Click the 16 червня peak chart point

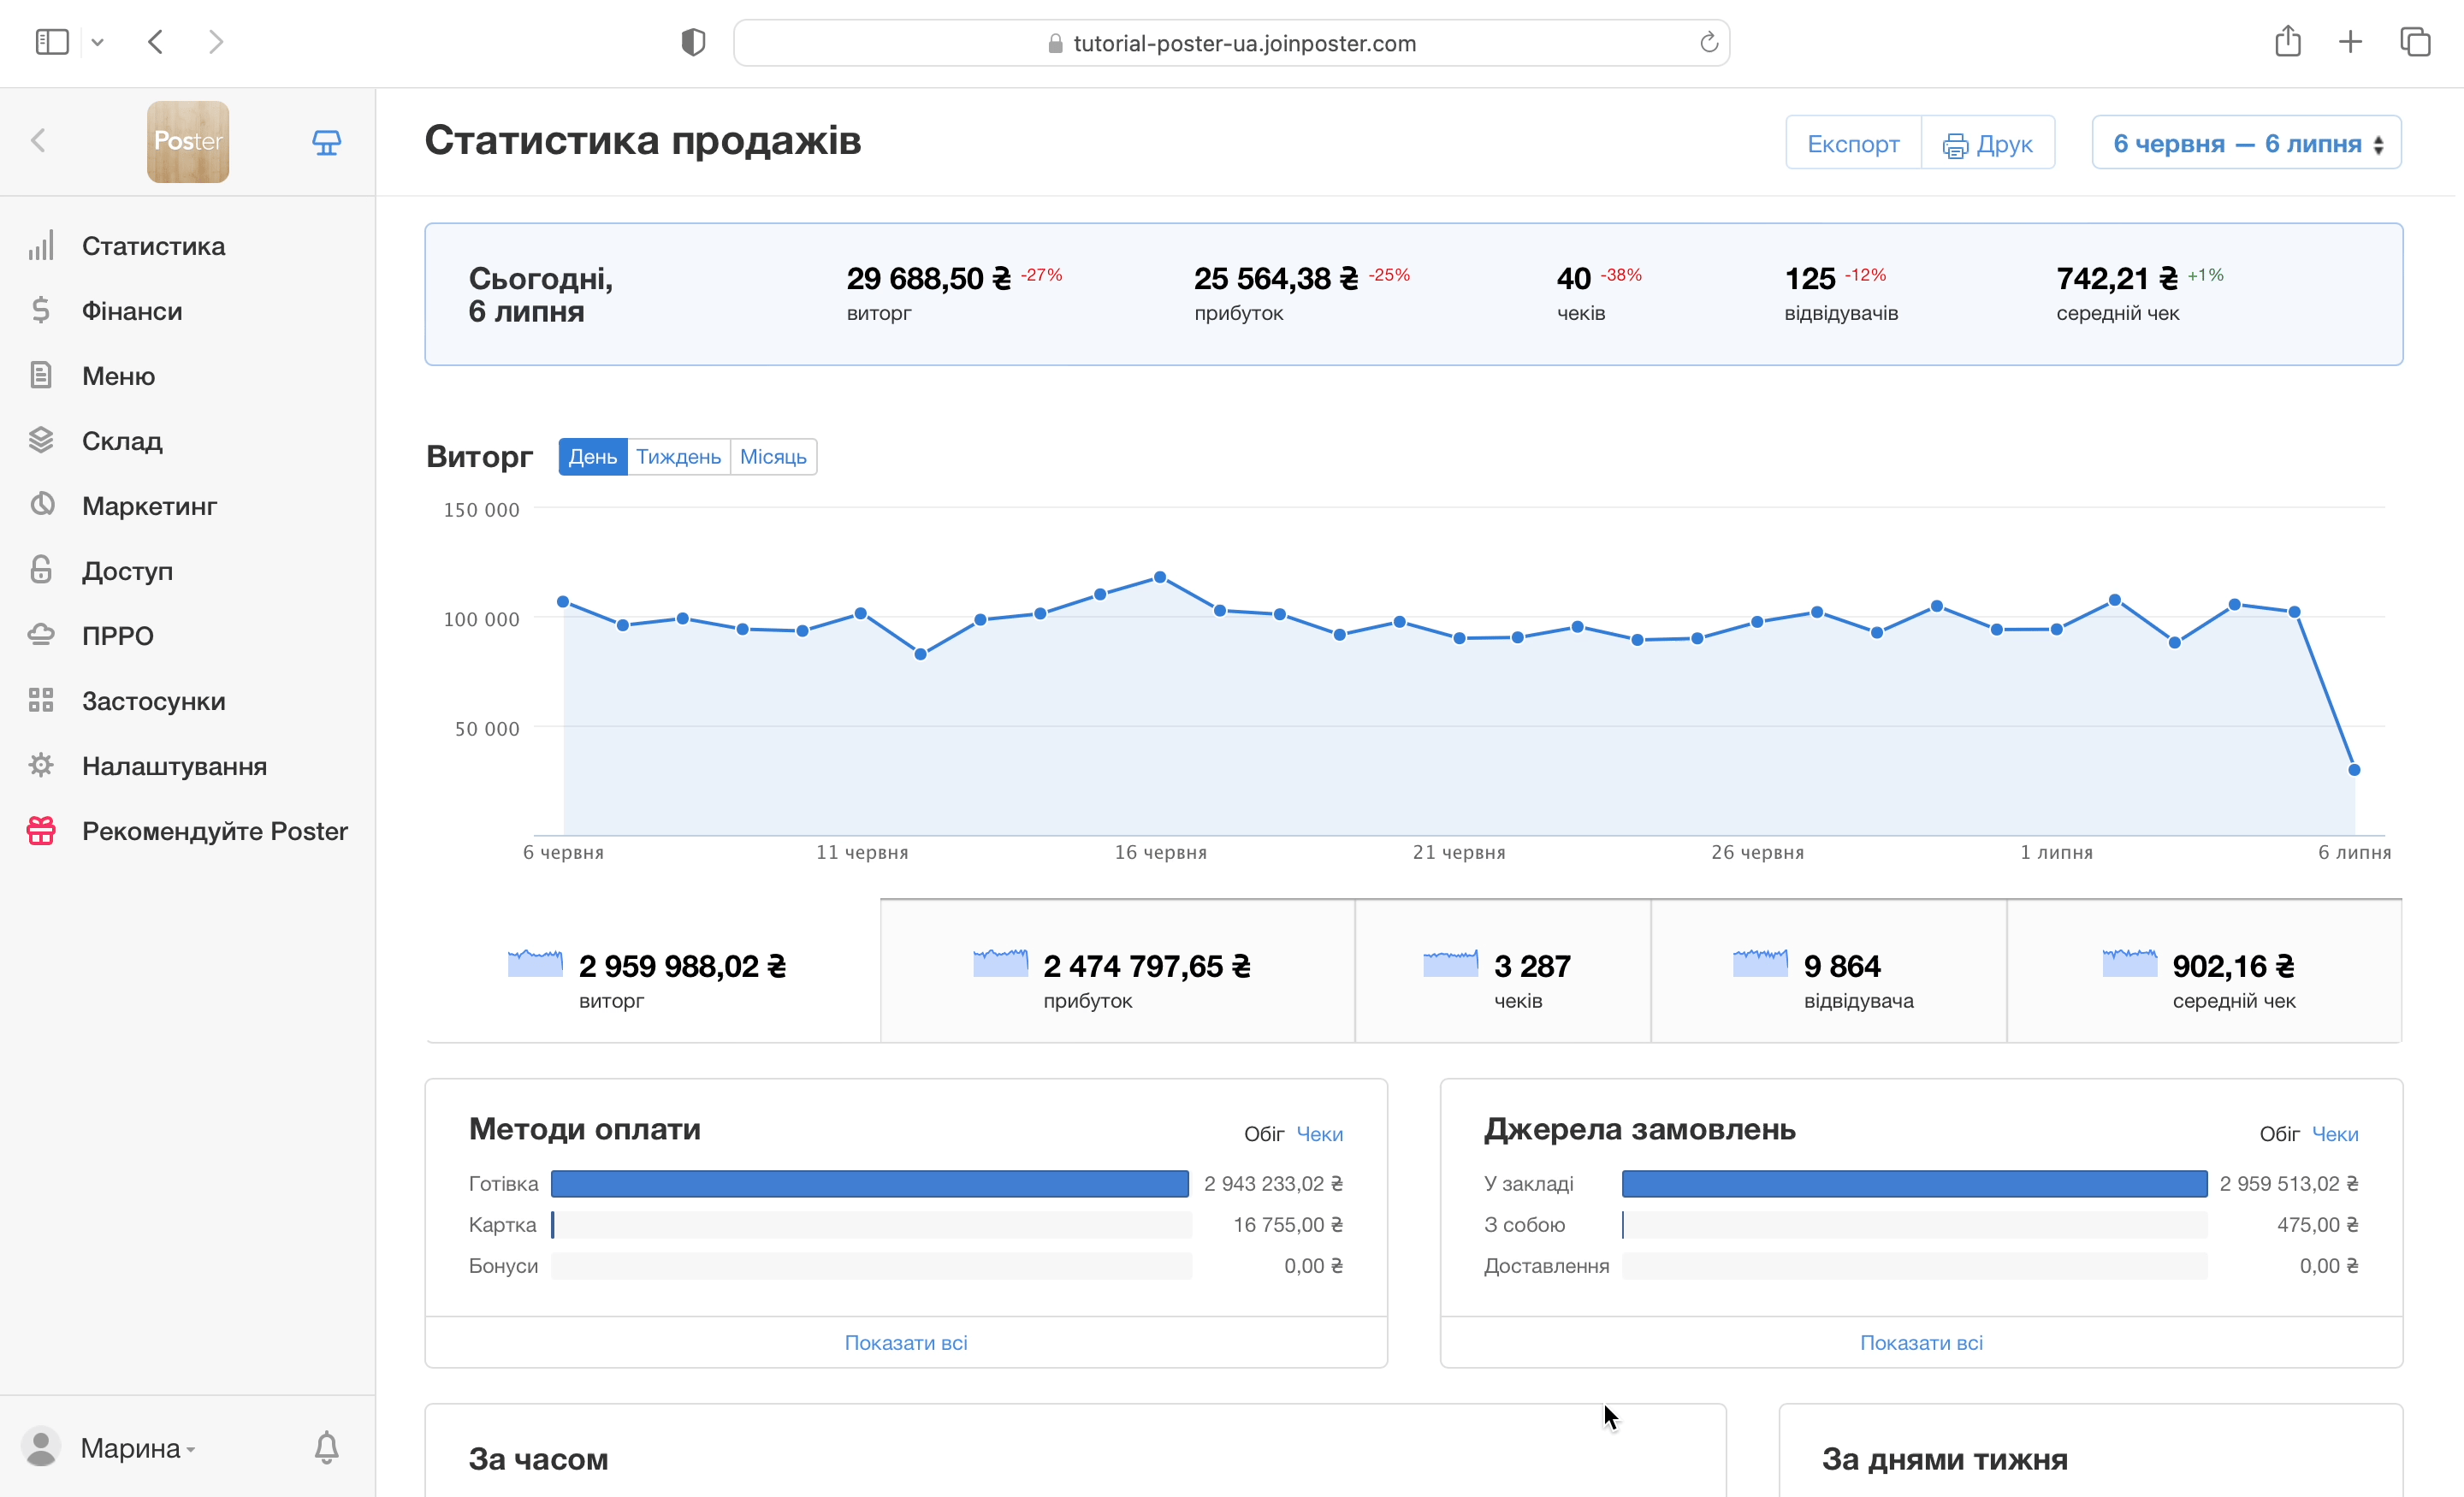[x=1160, y=577]
